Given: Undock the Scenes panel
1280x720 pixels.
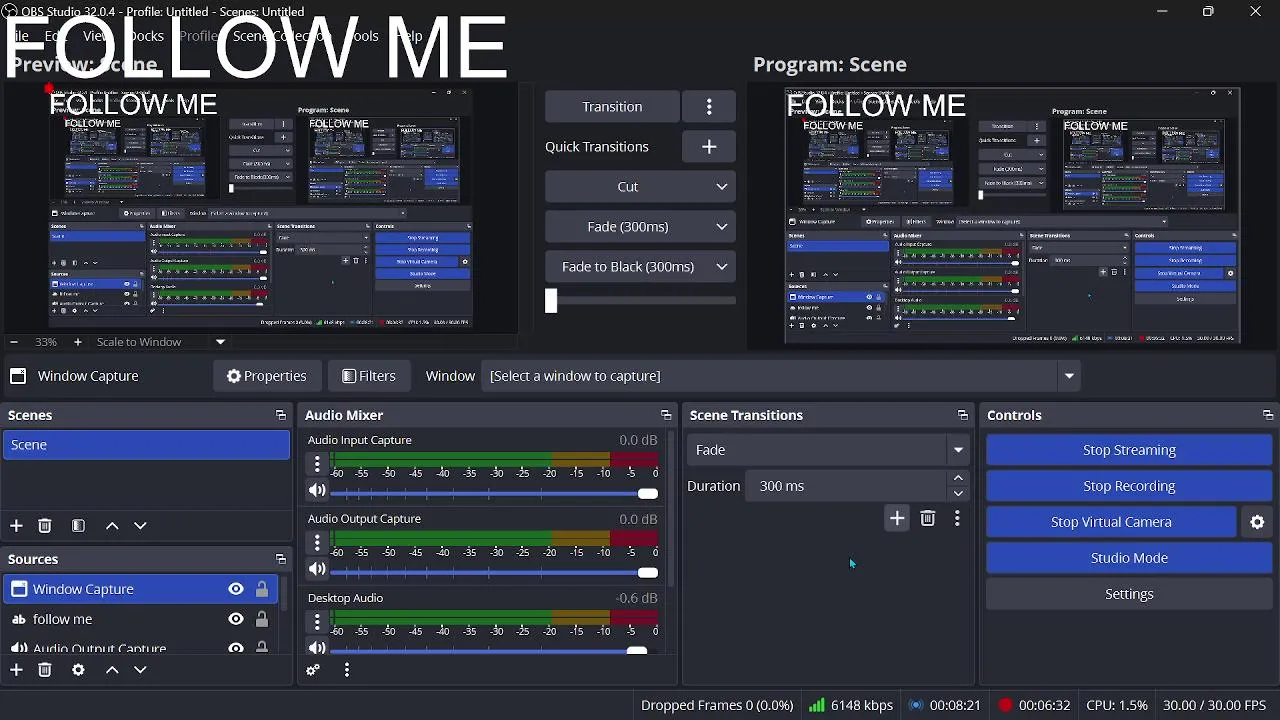Looking at the screenshot, I should tap(281, 415).
